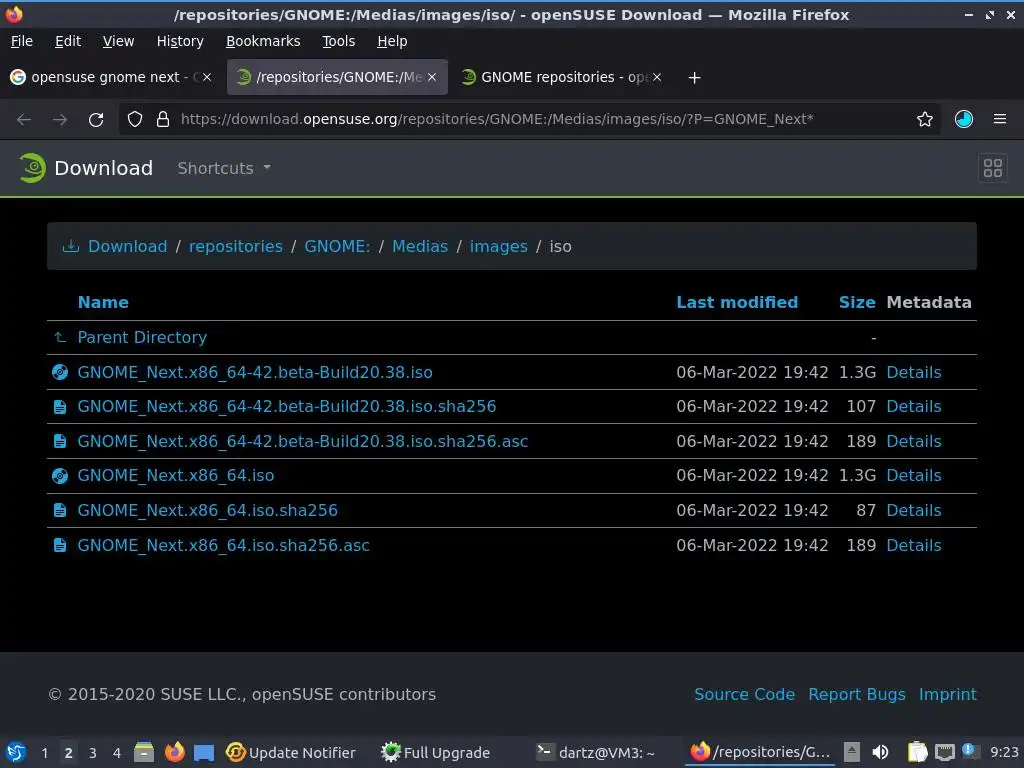Sort listing by Name
1024x768 pixels.
tap(103, 302)
